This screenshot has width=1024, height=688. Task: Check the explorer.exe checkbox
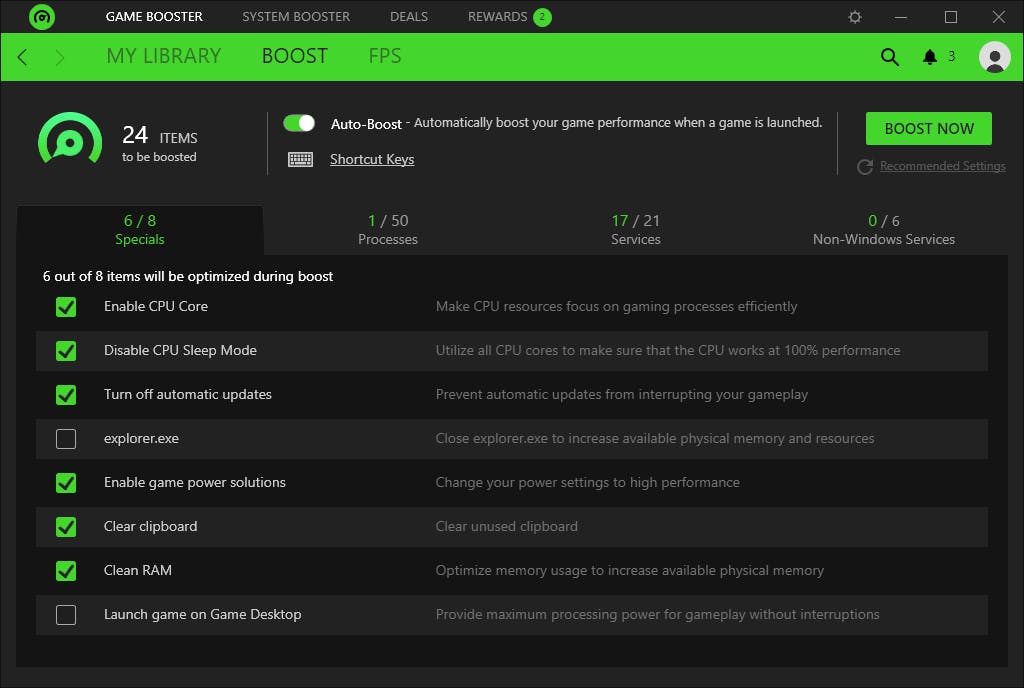[66, 439]
